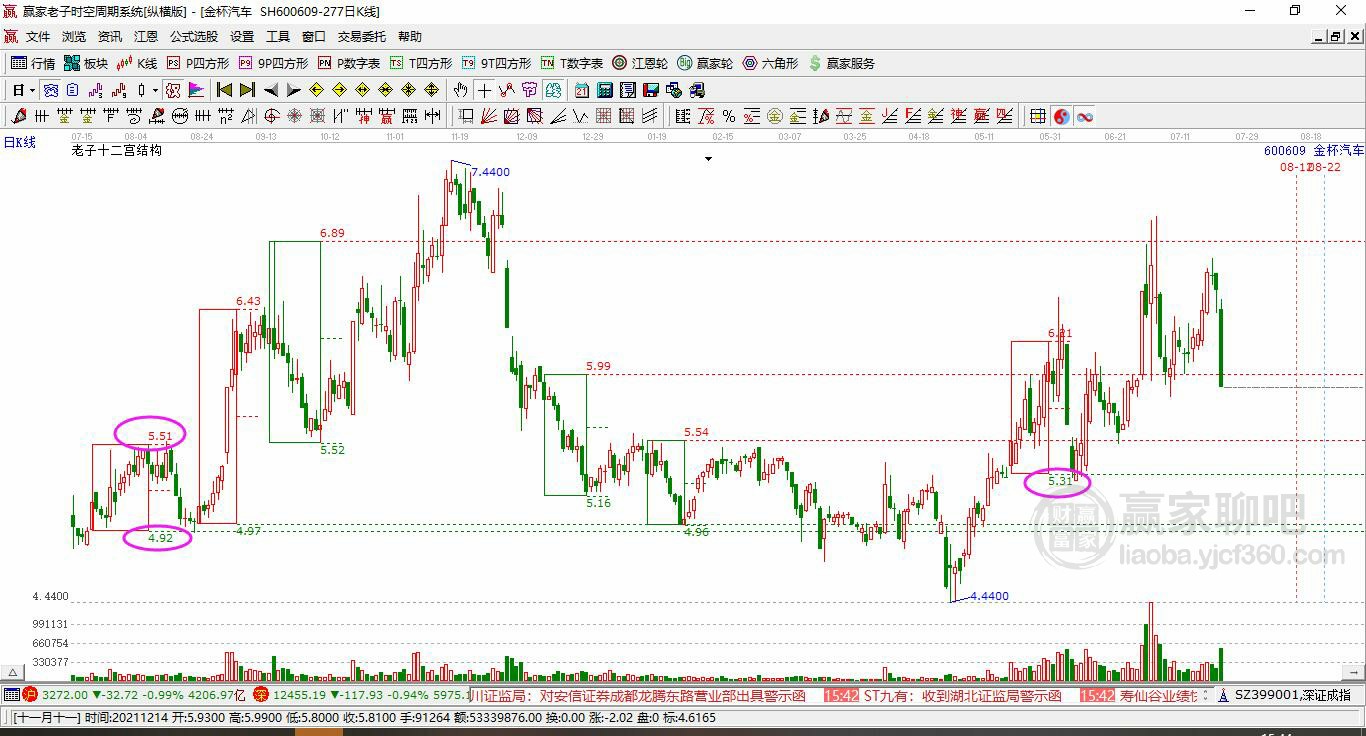Image resolution: width=1366 pixels, height=736 pixels.
Task: Open the 浏览 menu
Action: point(74,37)
